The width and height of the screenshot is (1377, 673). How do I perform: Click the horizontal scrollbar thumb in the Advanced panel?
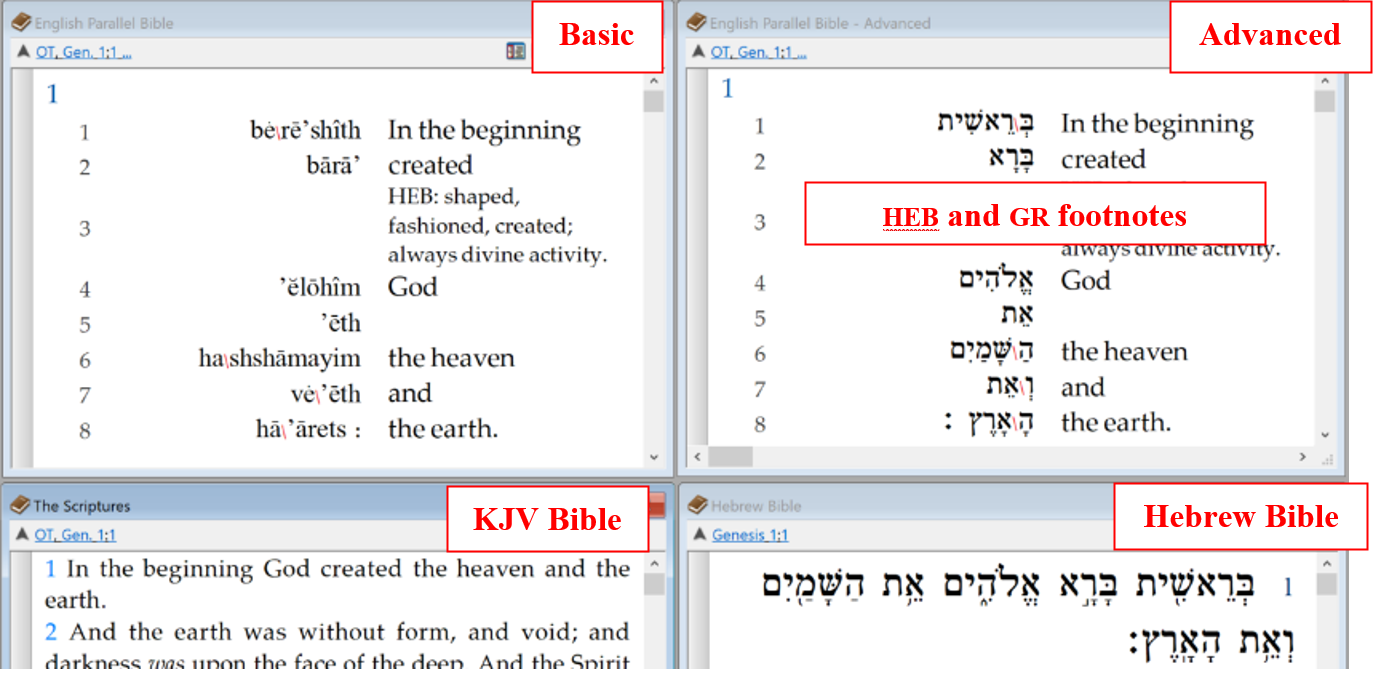[731, 457]
